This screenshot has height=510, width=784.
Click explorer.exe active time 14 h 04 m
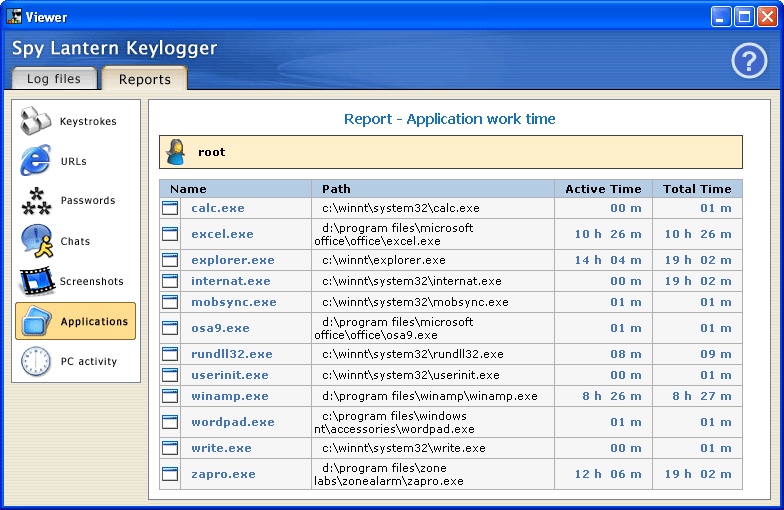pyautogui.click(x=608, y=260)
